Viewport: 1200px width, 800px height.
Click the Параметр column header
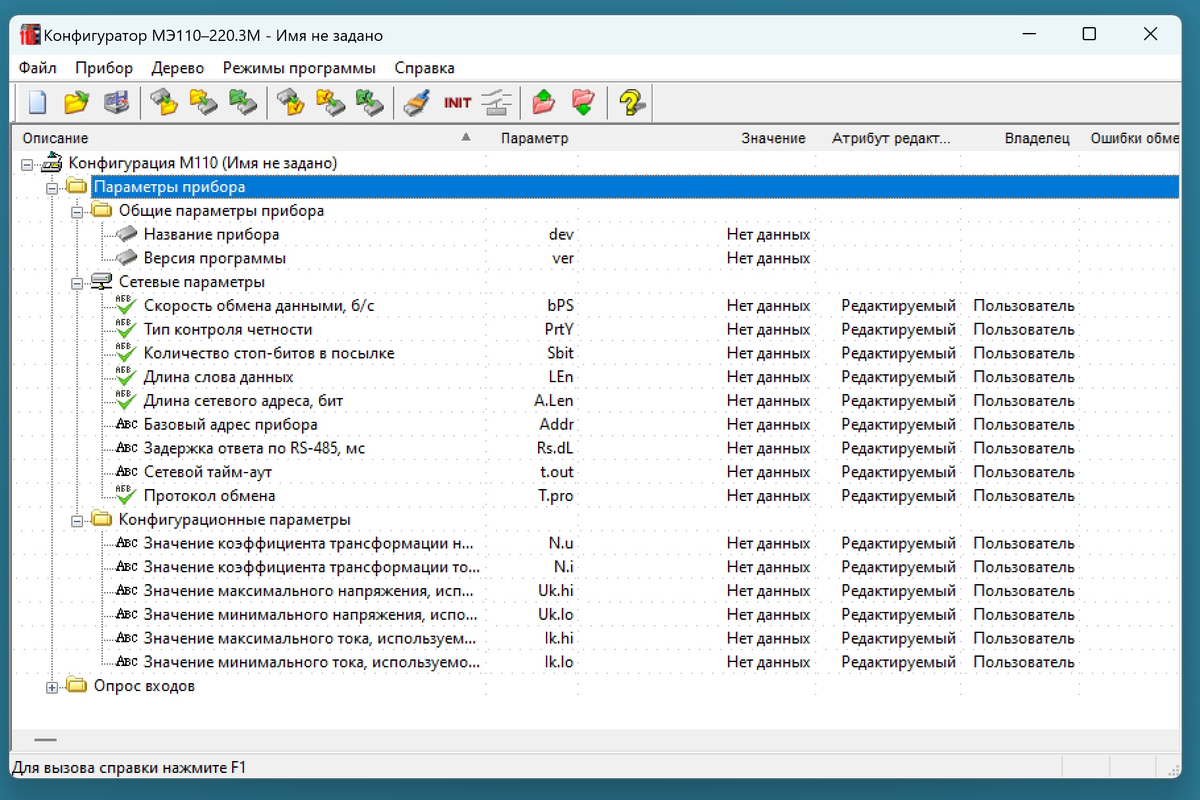534,138
